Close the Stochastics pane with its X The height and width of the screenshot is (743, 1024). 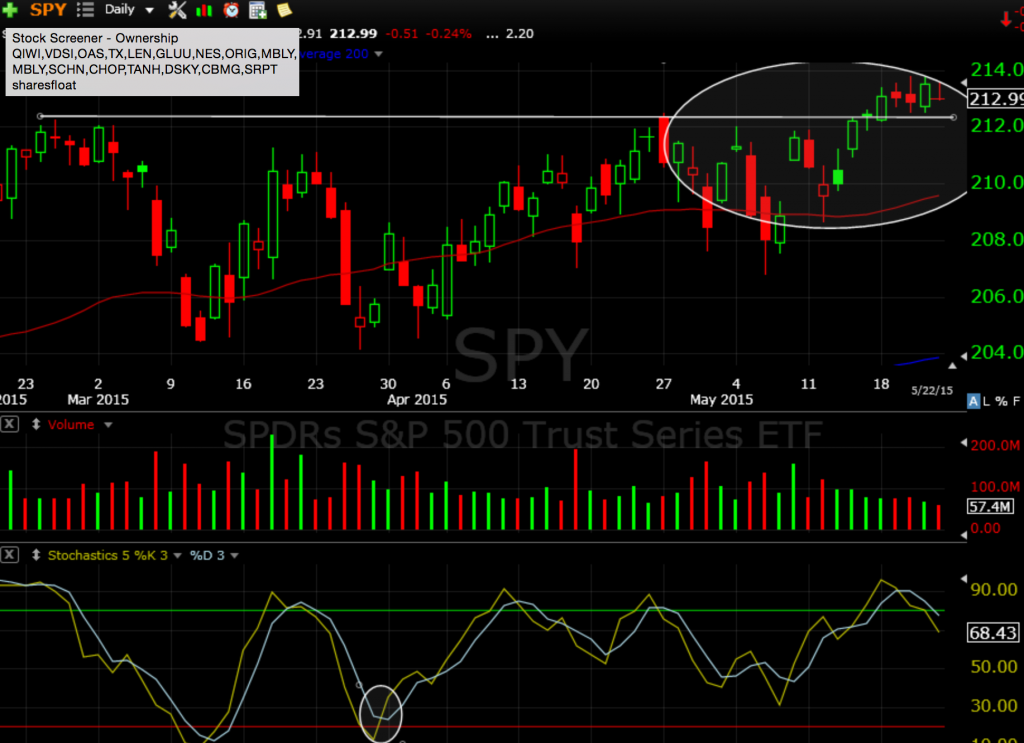10,555
